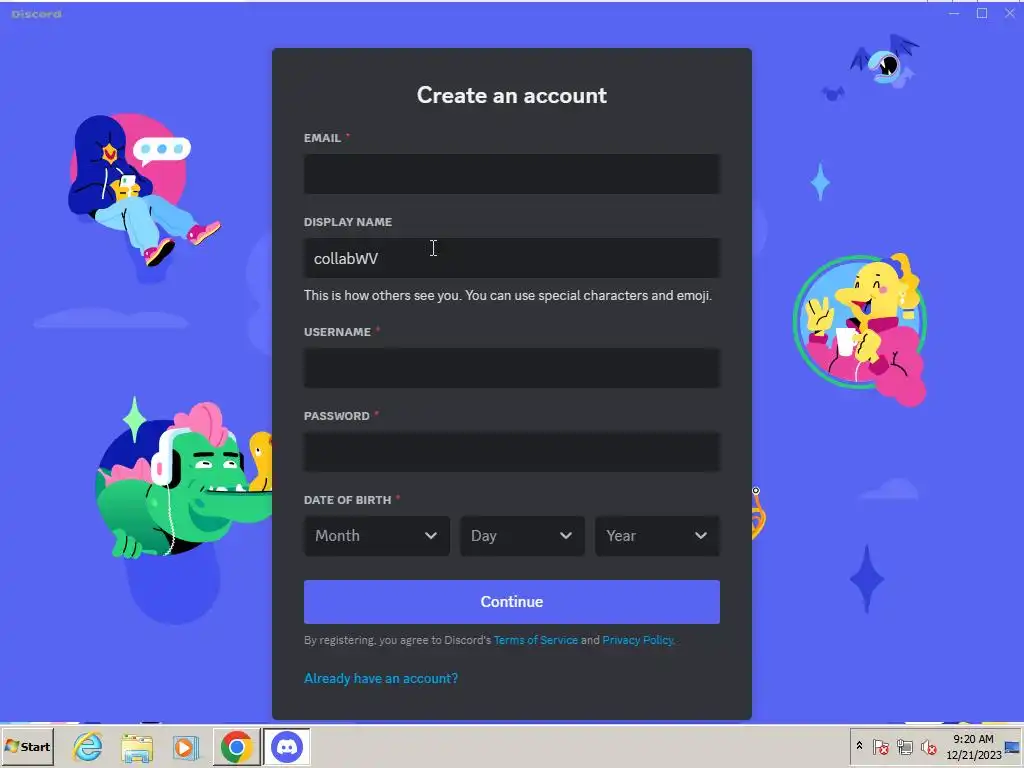Image resolution: width=1024 pixels, height=768 pixels.
Task: Show hidden system tray icons arrow
Action: coord(859,746)
